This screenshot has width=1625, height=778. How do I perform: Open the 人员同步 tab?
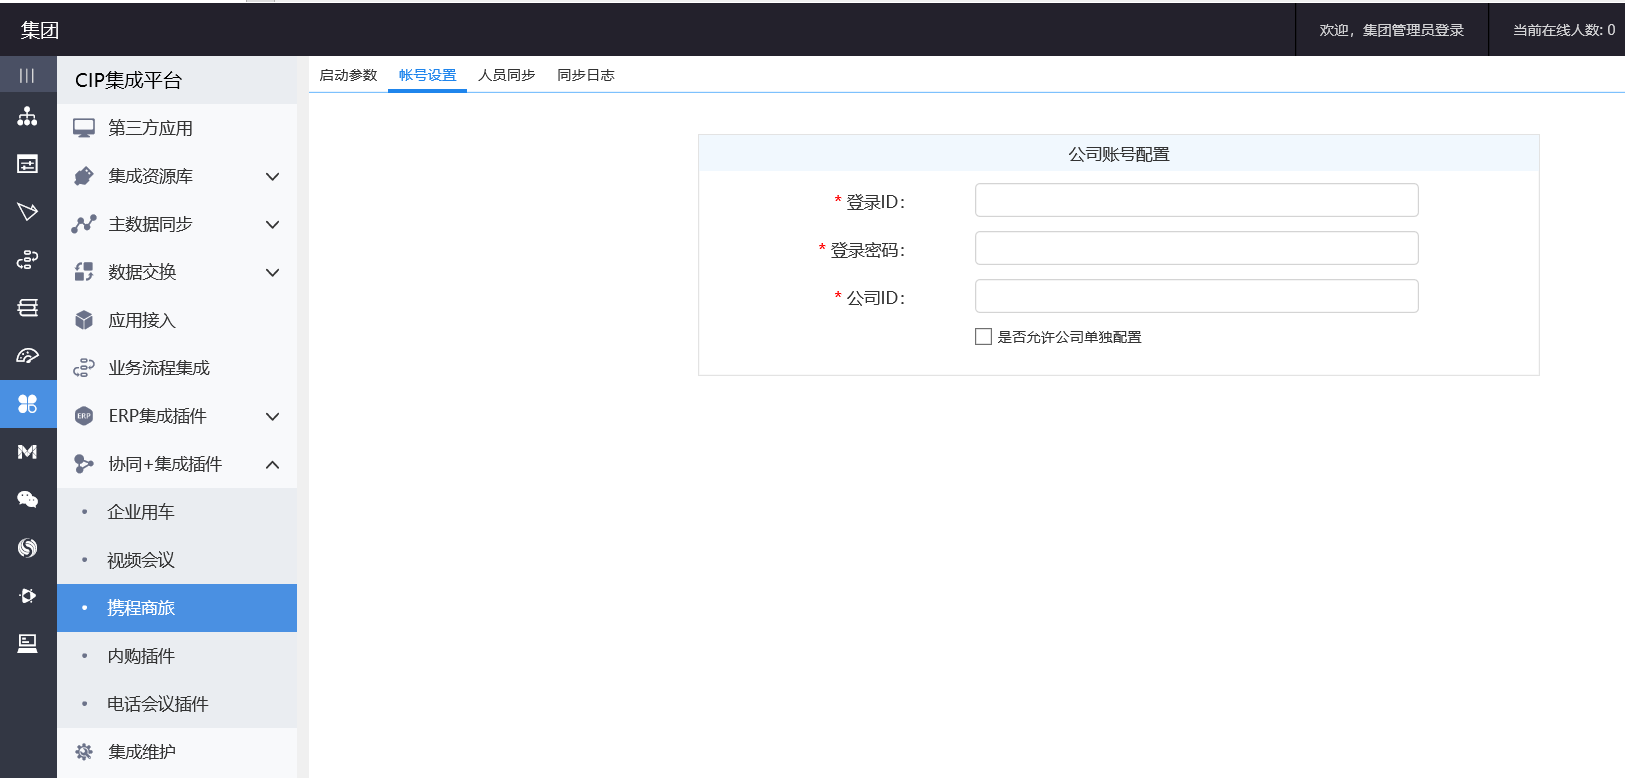pyautogui.click(x=506, y=75)
